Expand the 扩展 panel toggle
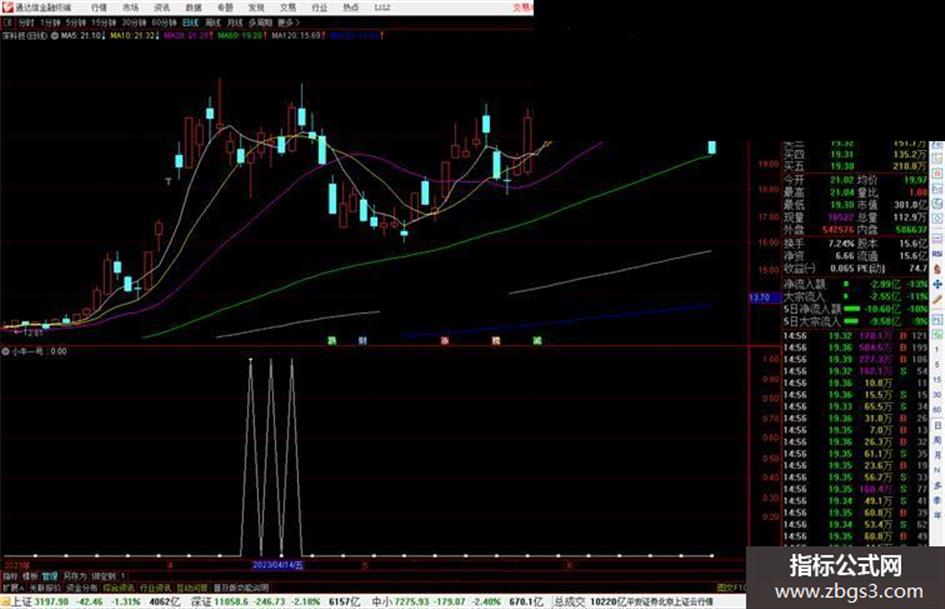Viewport: 945px width, 609px height. point(13,587)
